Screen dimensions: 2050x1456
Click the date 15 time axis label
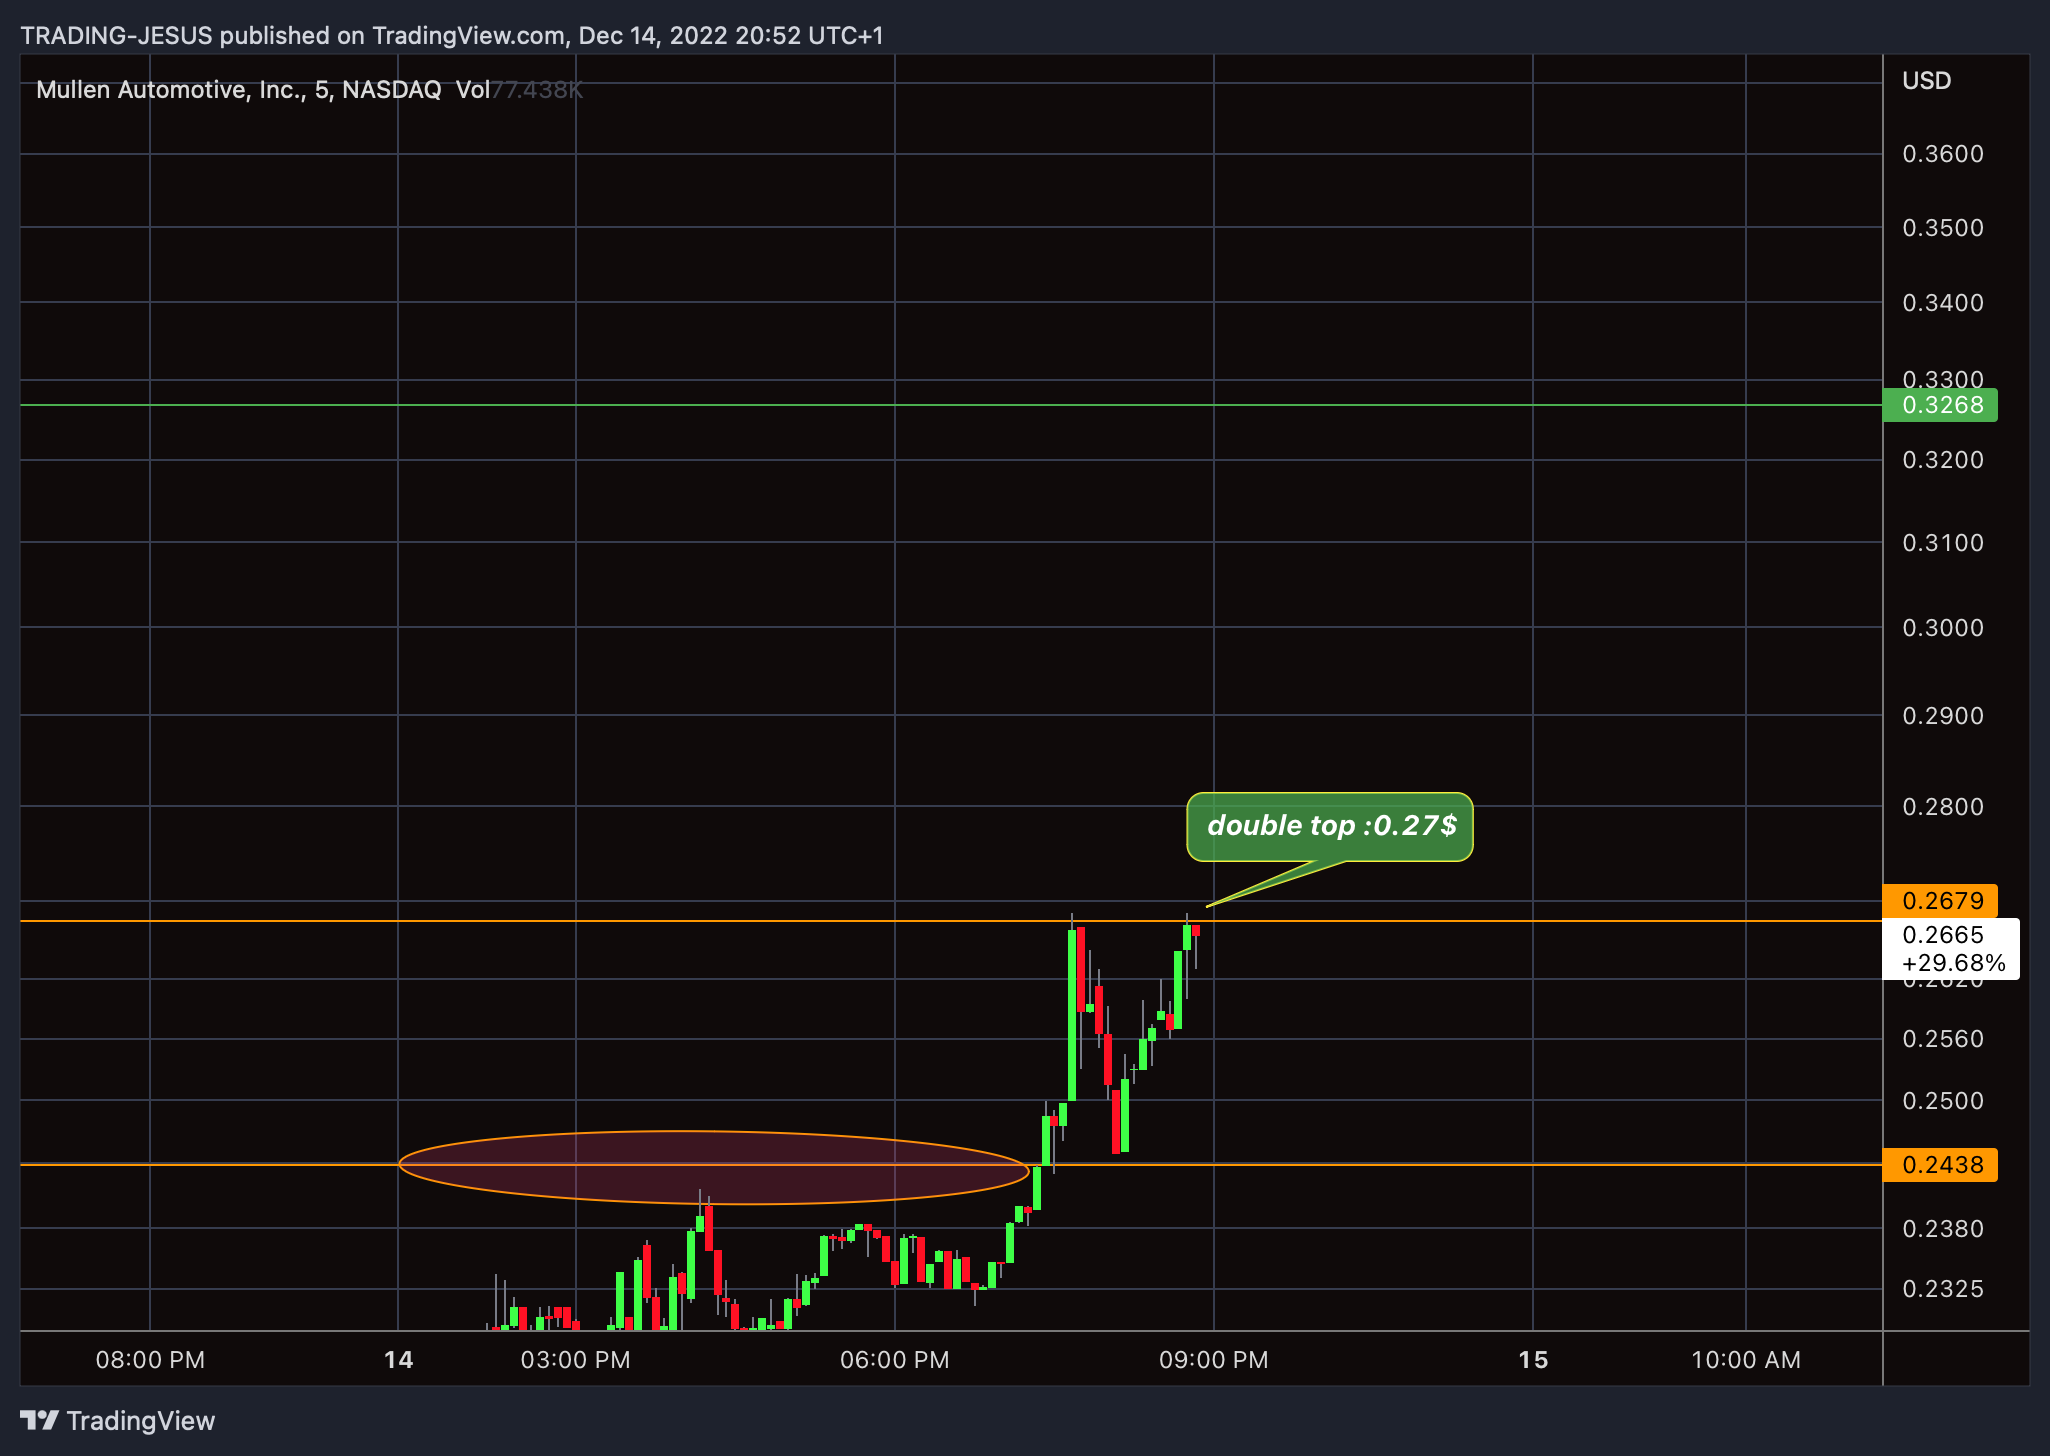pos(1533,1360)
